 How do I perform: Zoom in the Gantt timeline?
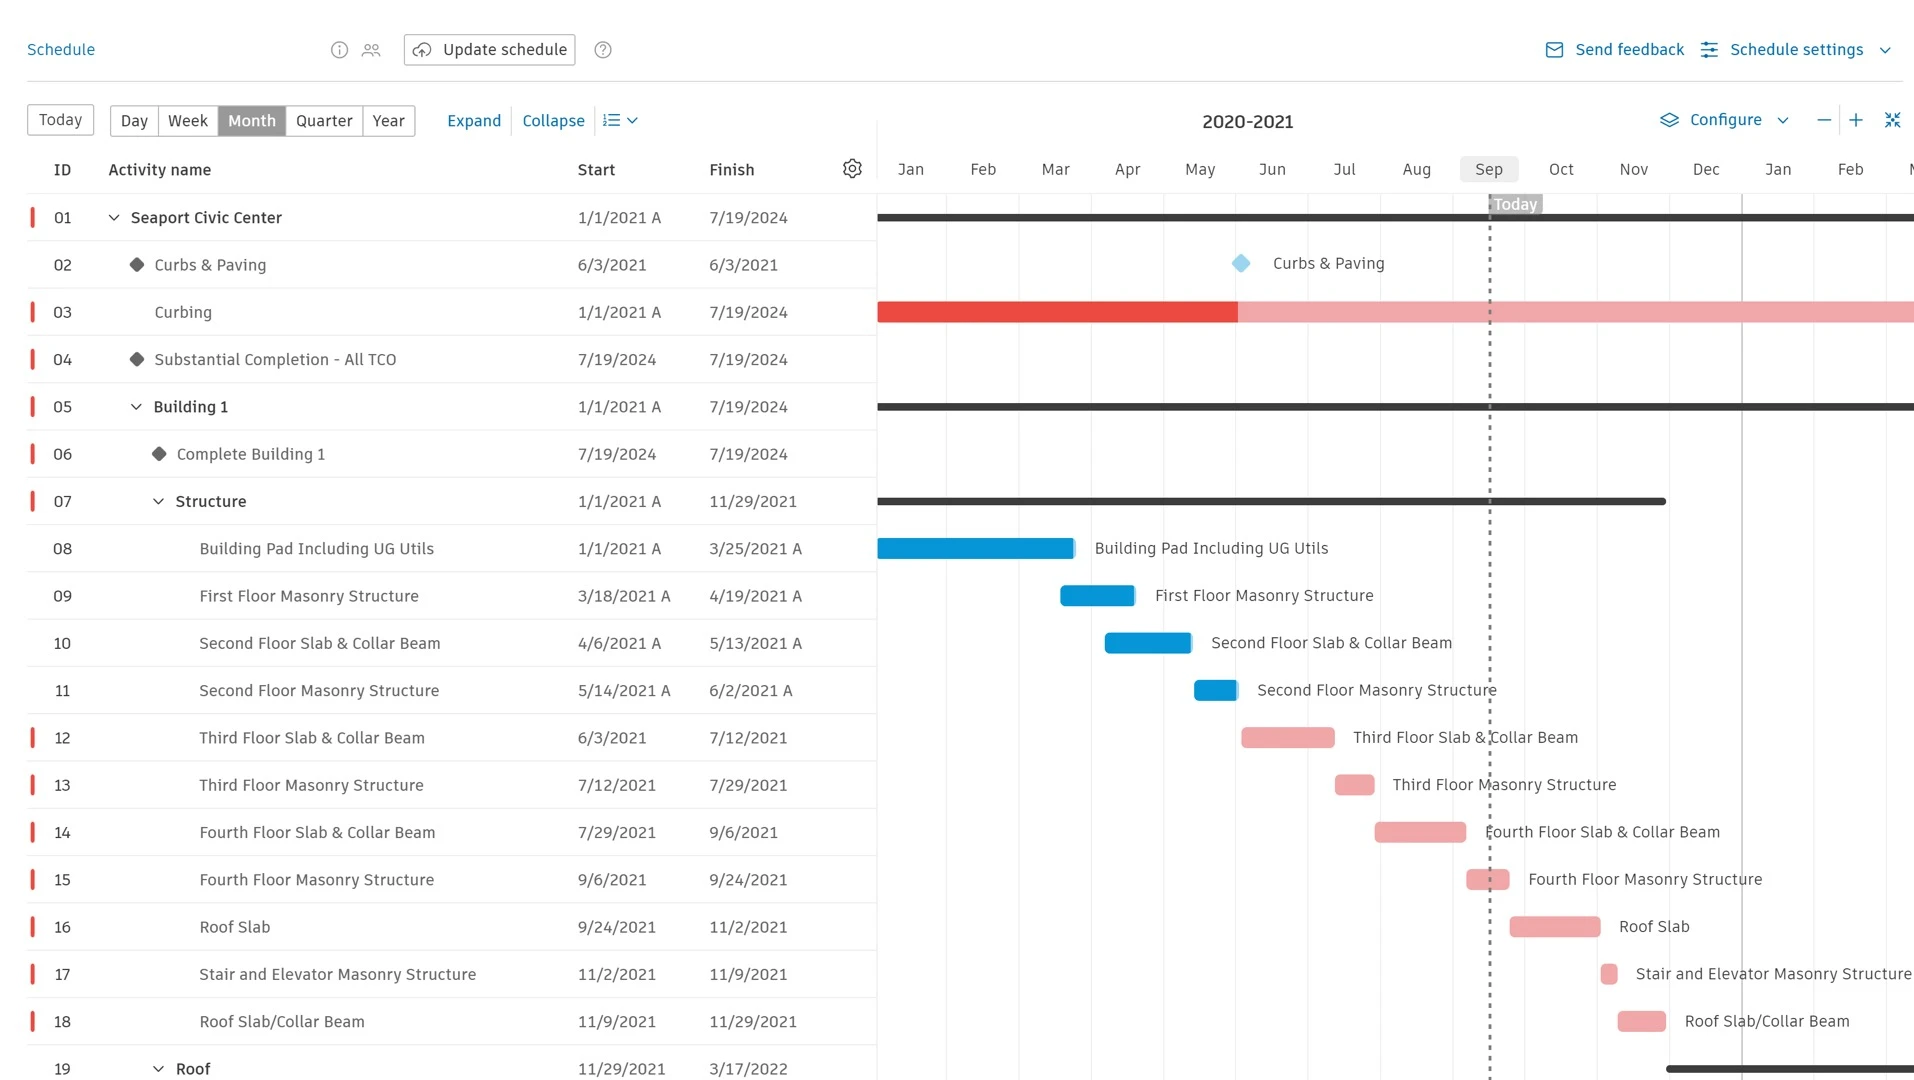coord(1856,120)
